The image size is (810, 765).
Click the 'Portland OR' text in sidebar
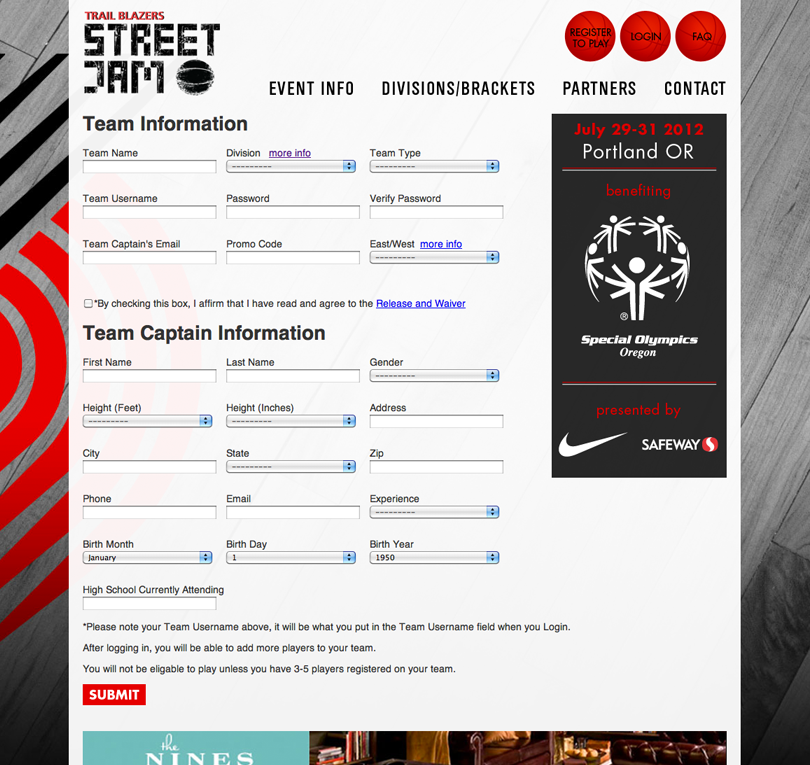[x=638, y=151]
